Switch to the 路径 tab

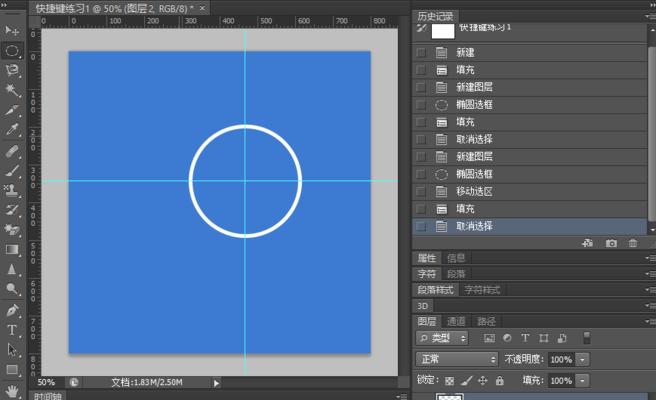click(x=486, y=321)
